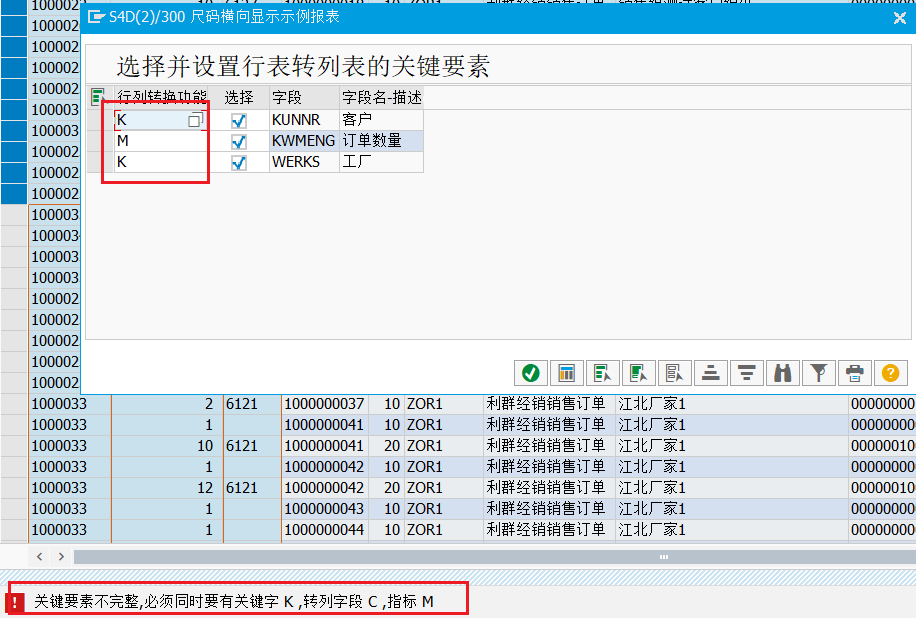
Task: Set a filter with the funnel icon
Action: [819, 373]
